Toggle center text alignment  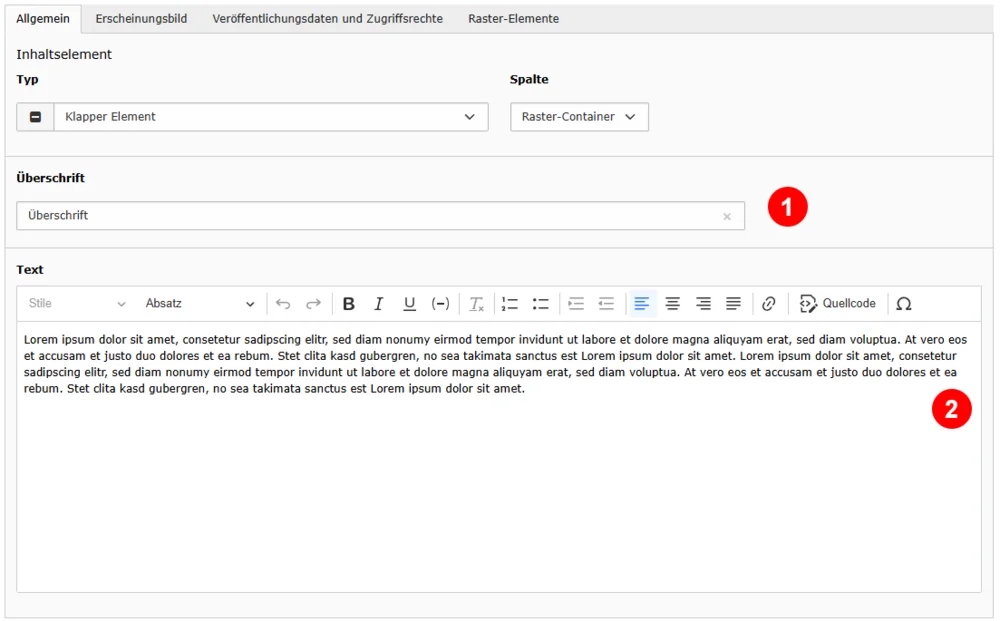[x=672, y=304]
